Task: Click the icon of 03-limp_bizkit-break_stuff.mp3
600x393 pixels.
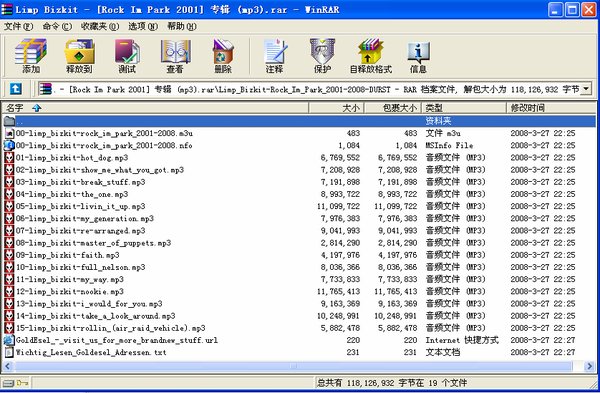Action: coord(9,182)
